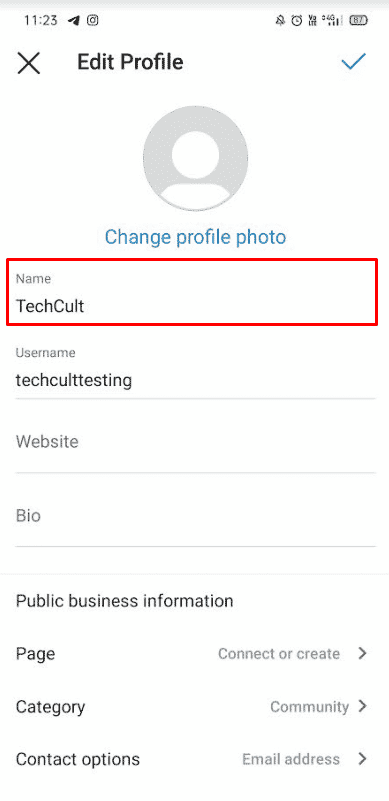
Task: Open Community category setting
Action: point(310,707)
